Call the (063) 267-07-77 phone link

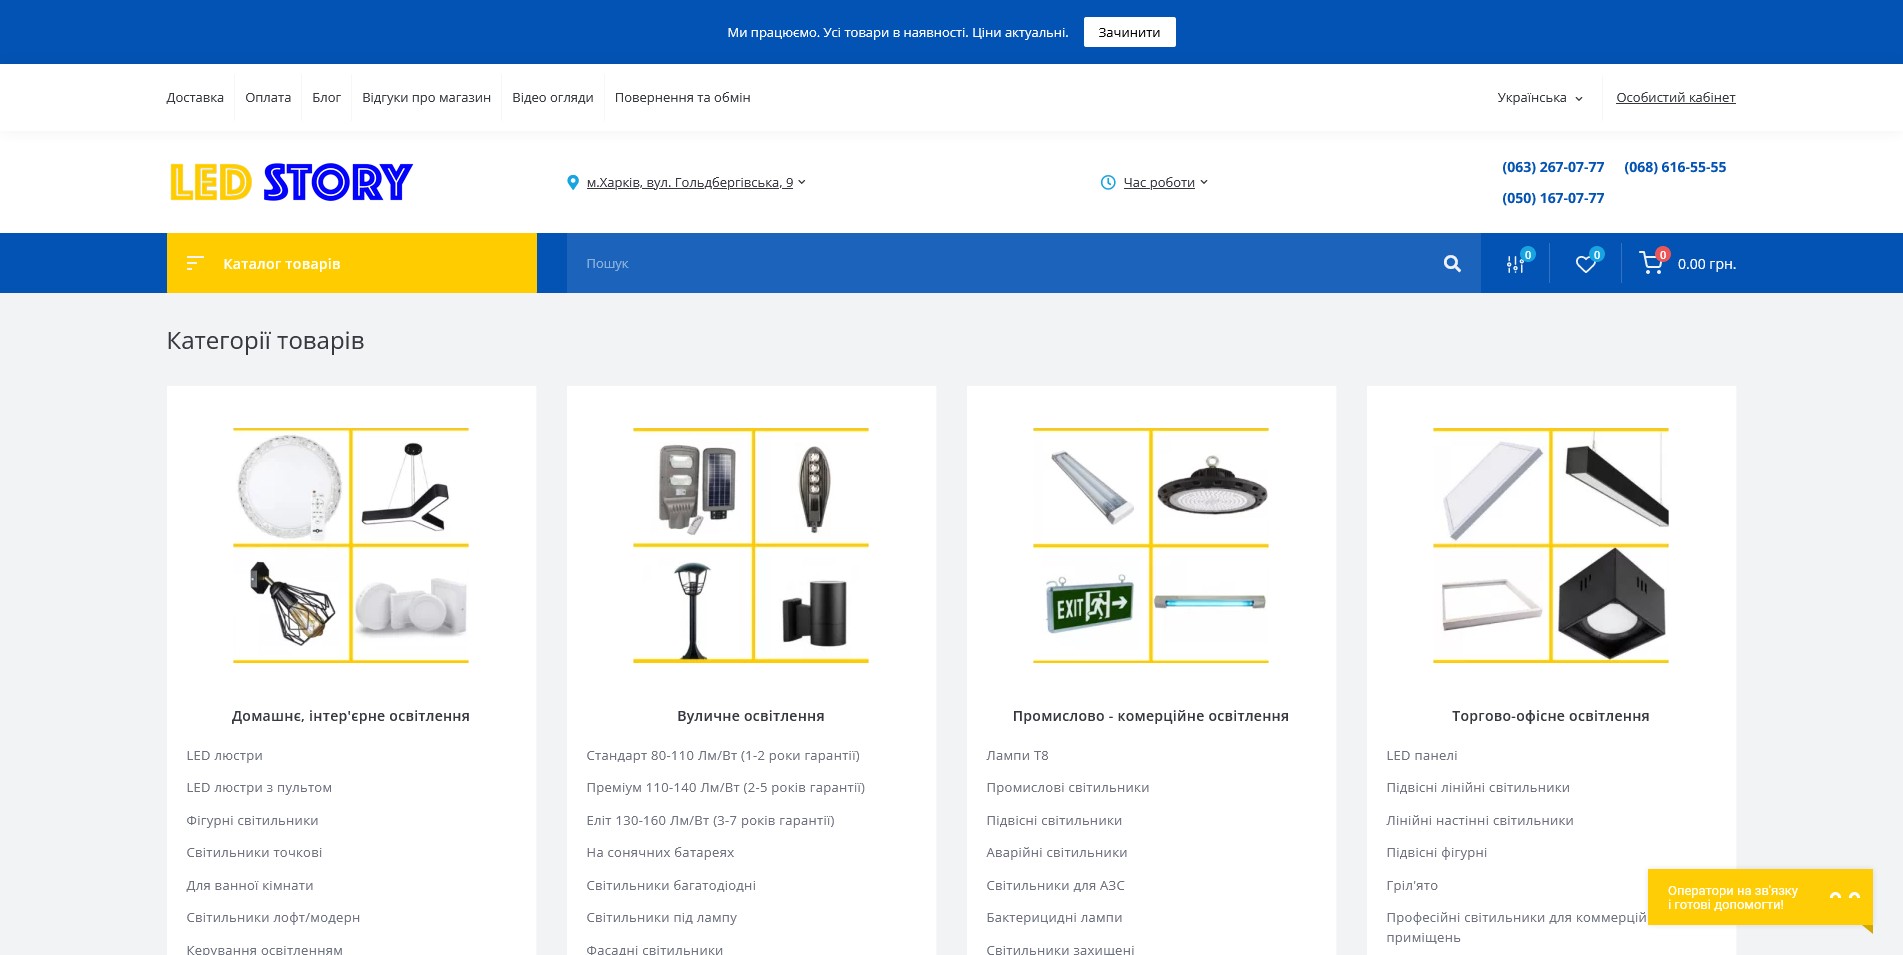coord(1552,167)
